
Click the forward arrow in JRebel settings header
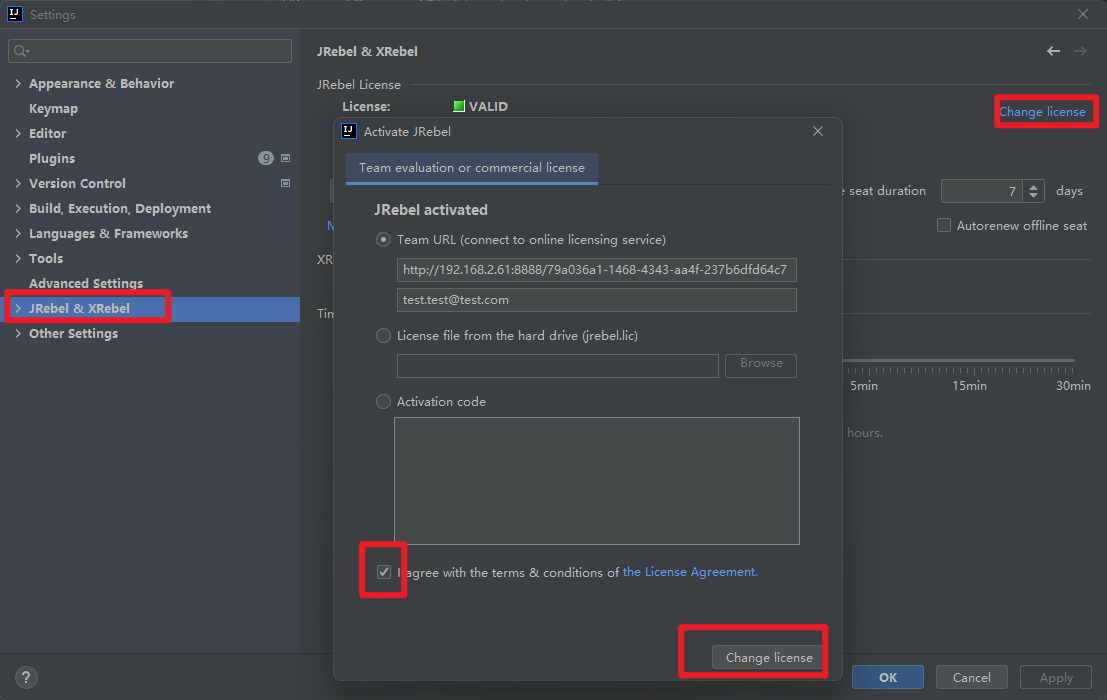click(x=1080, y=51)
